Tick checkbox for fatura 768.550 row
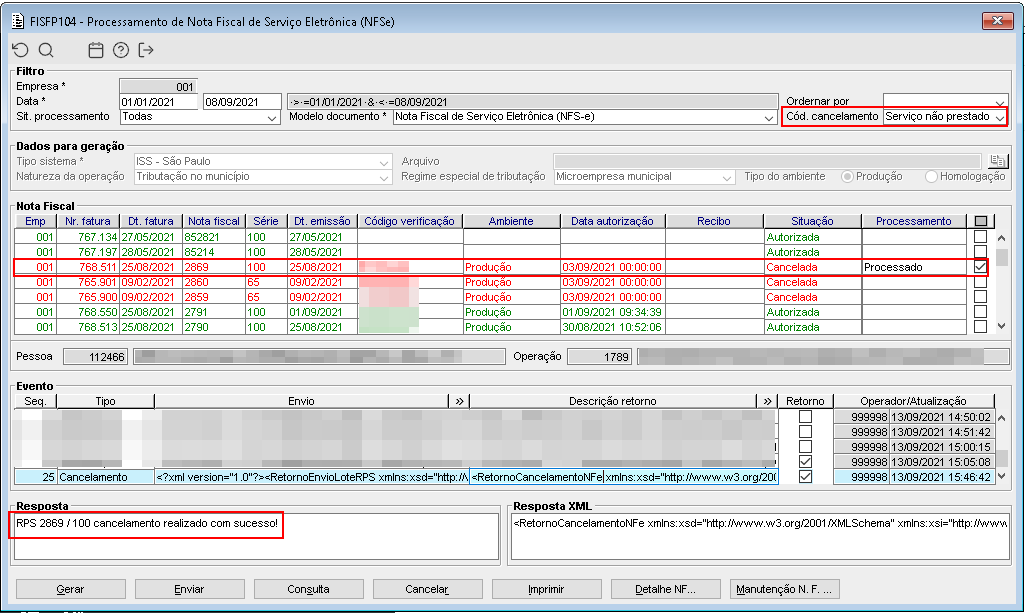The image size is (1025, 613). pos(981,312)
